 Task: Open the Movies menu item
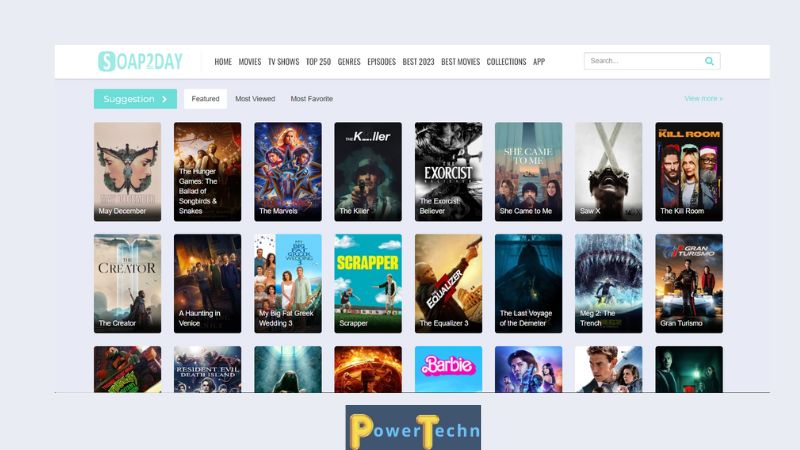click(x=250, y=62)
